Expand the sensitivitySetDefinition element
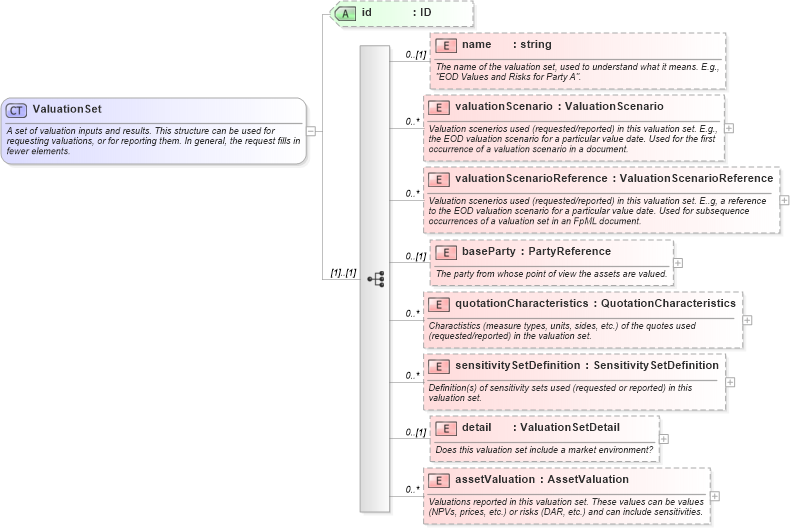 [x=730, y=382]
